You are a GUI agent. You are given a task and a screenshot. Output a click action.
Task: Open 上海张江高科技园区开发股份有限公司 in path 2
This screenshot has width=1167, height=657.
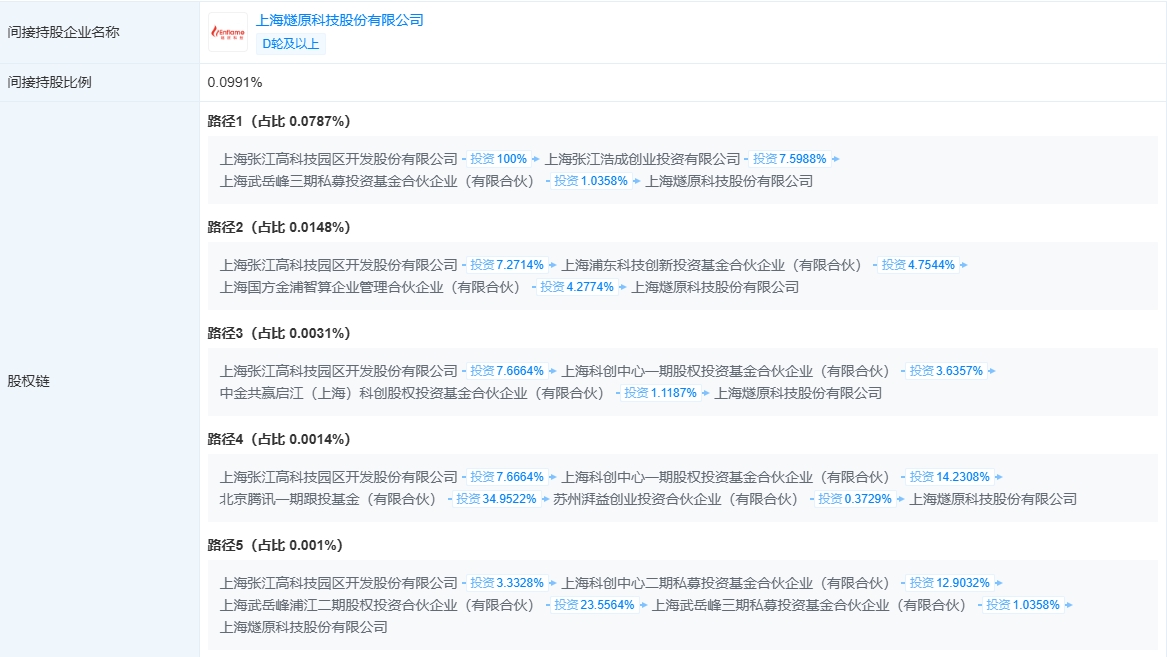tap(339, 266)
